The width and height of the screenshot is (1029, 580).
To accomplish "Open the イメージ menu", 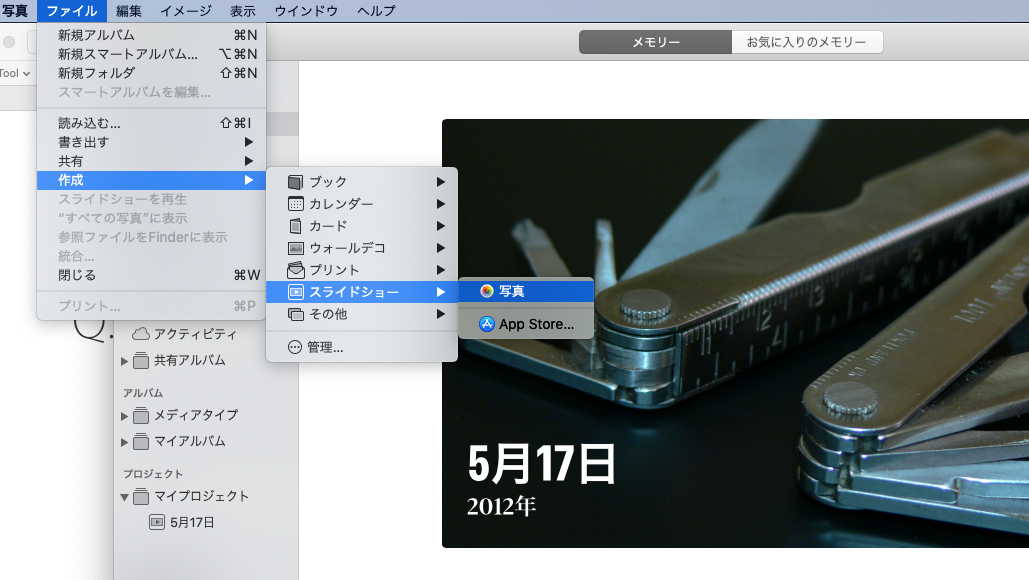I will pyautogui.click(x=186, y=10).
